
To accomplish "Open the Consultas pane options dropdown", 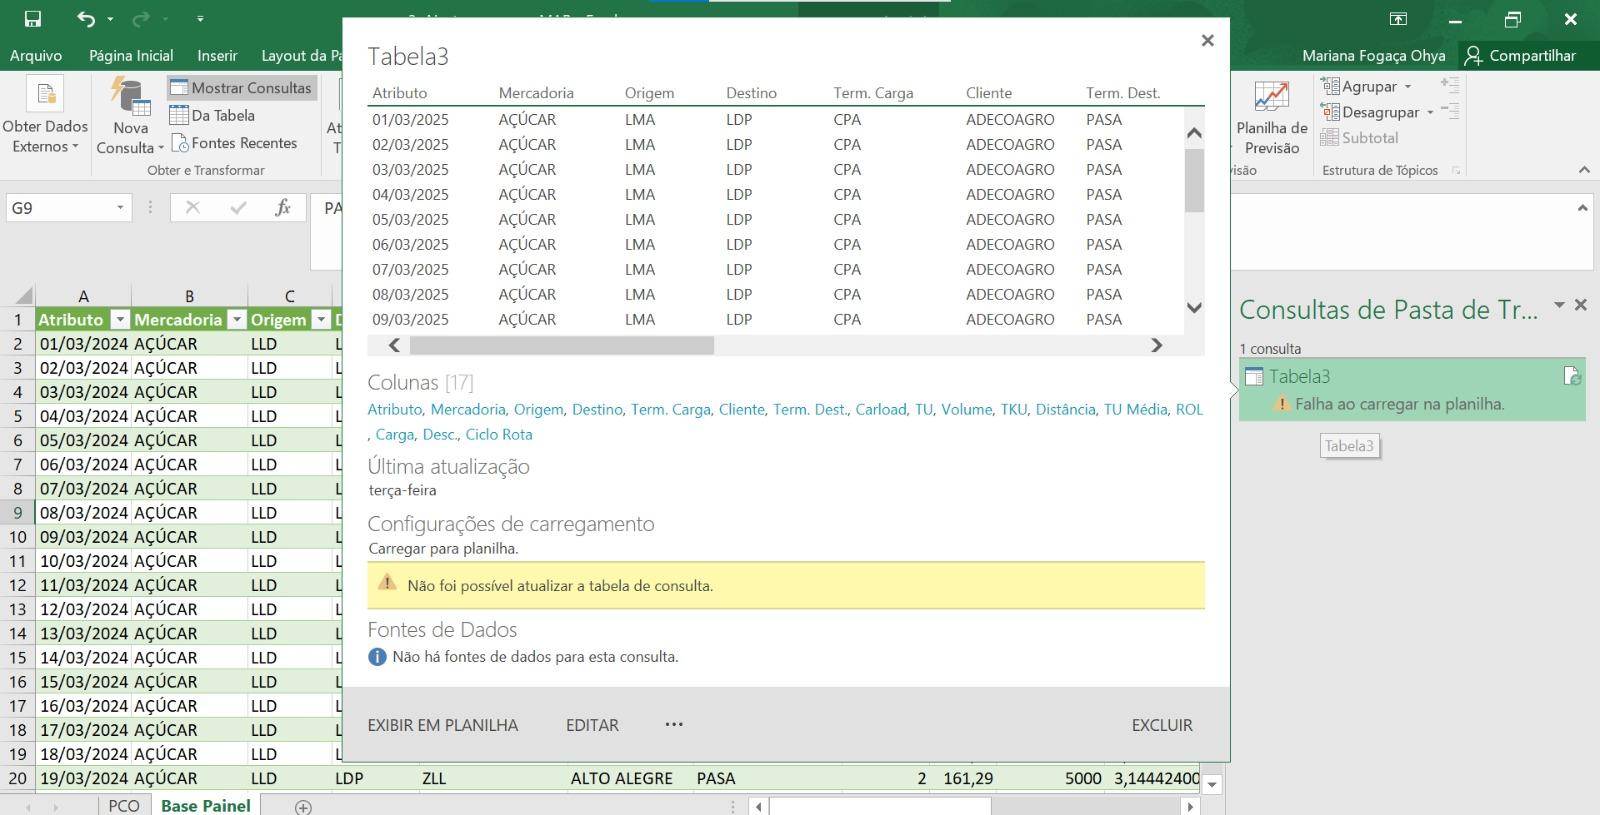I will tap(1559, 305).
